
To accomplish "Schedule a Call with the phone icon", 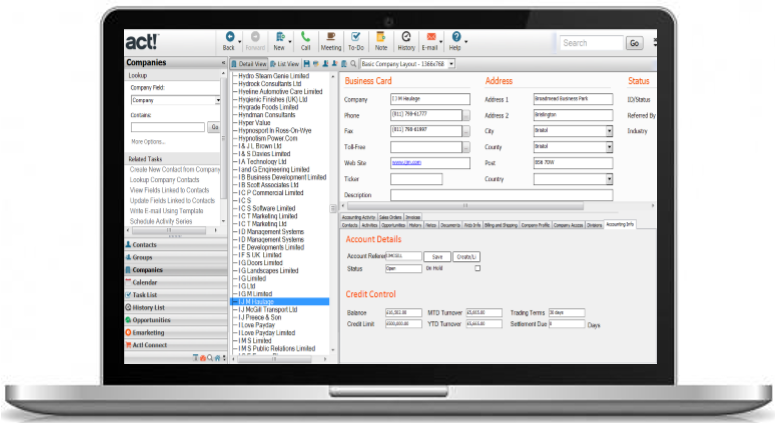I will click(305, 37).
